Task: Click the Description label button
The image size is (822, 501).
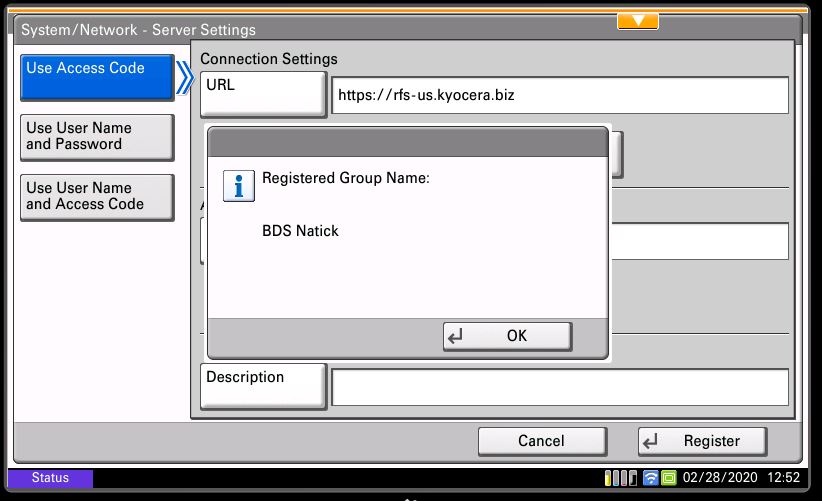Action: click(263, 386)
